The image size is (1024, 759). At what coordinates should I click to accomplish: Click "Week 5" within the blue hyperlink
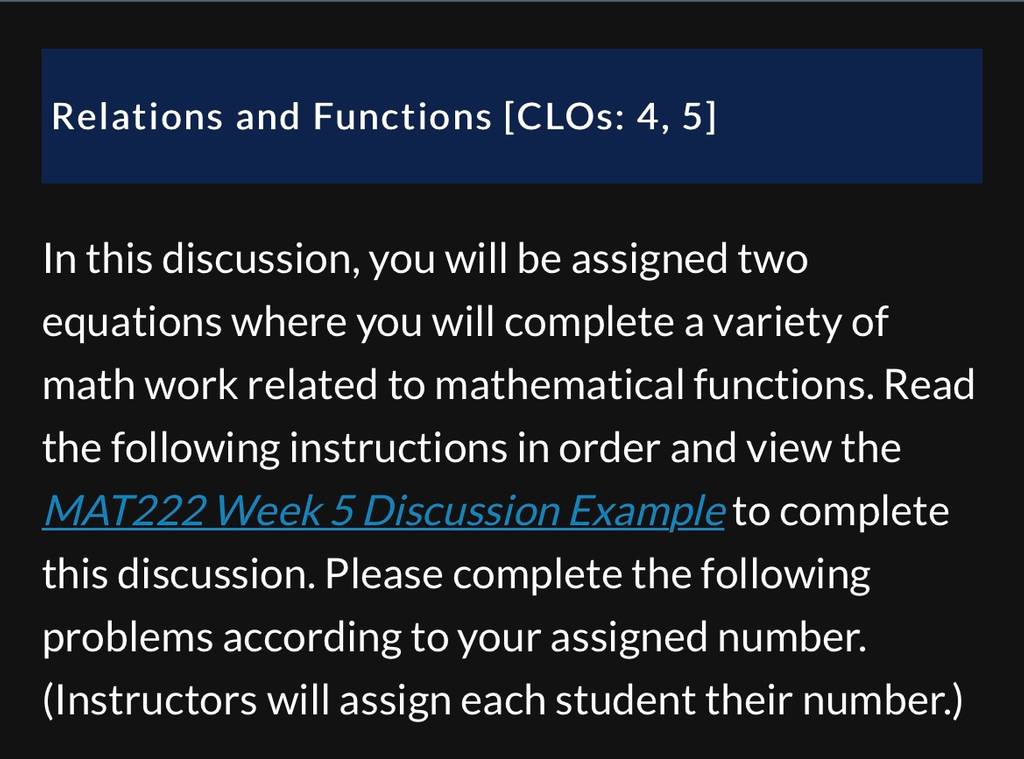click(285, 510)
